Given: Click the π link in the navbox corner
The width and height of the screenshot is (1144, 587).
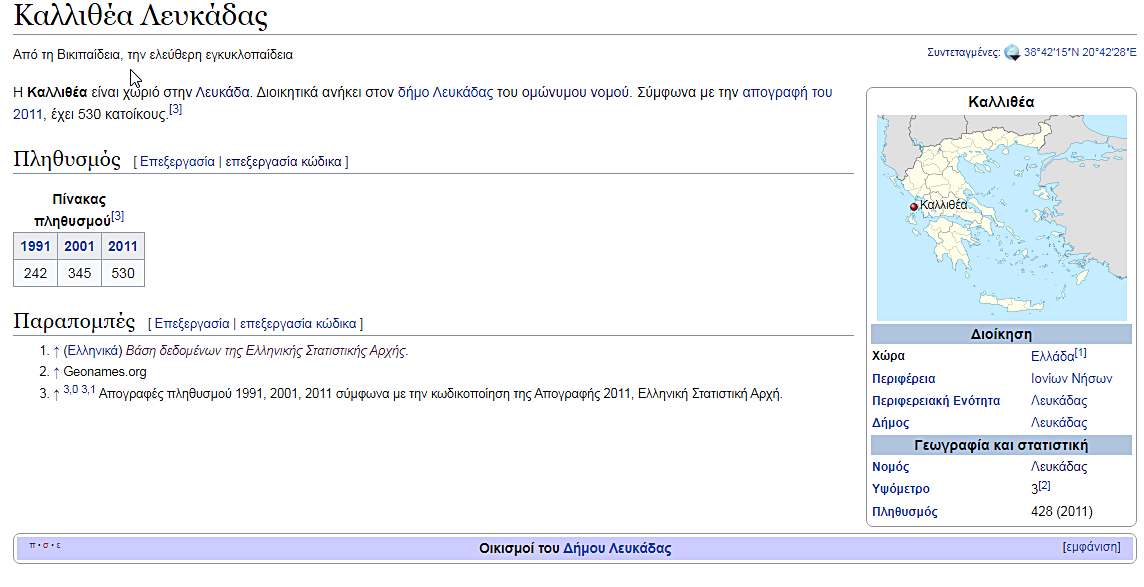Looking at the screenshot, I should point(33,546).
